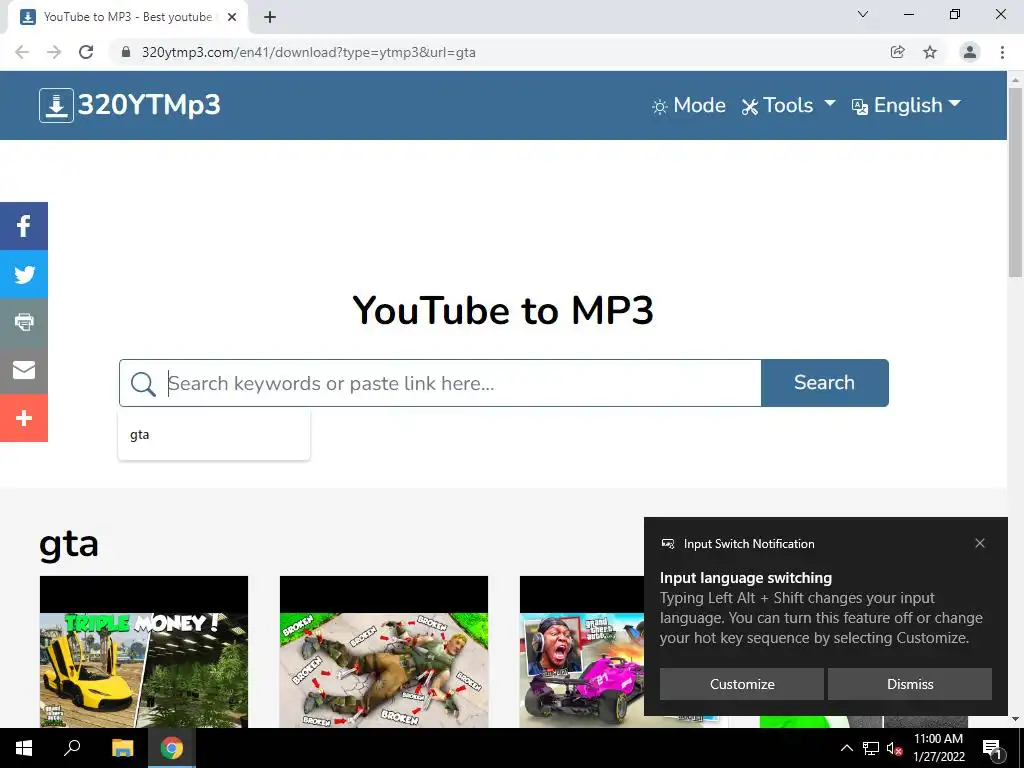Click the Customize button in notification

[742, 684]
